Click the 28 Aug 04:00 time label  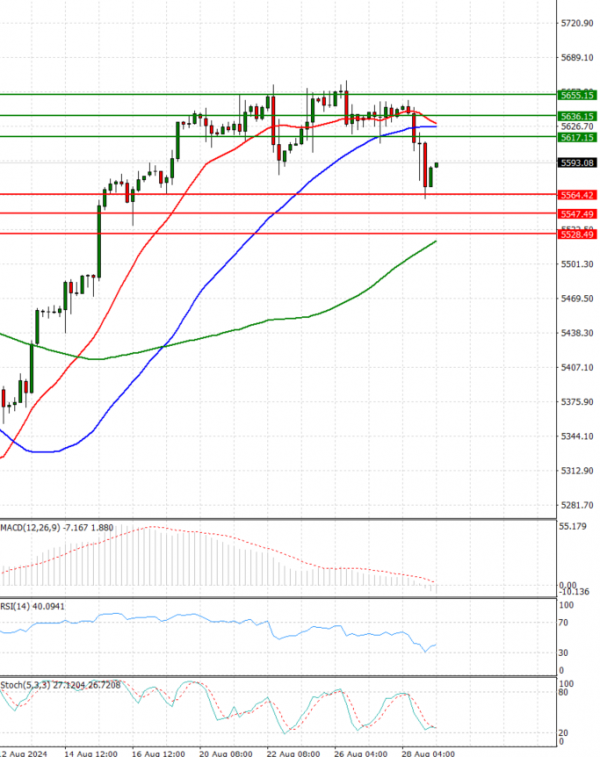pos(428,754)
